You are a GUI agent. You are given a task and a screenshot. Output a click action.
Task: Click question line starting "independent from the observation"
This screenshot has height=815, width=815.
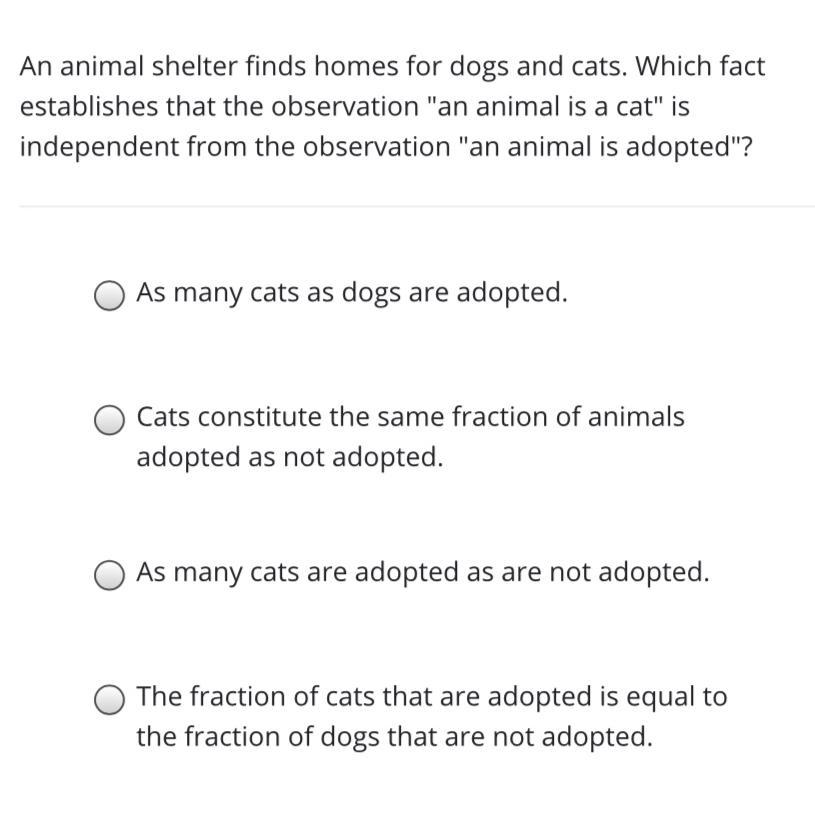click(x=386, y=147)
